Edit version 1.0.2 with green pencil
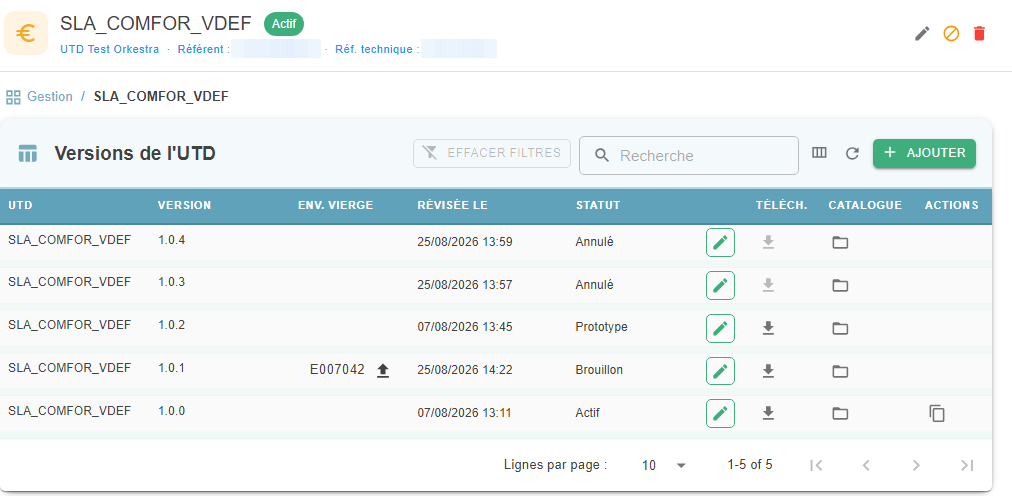The image size is (1012, 496). click(720, 328)
